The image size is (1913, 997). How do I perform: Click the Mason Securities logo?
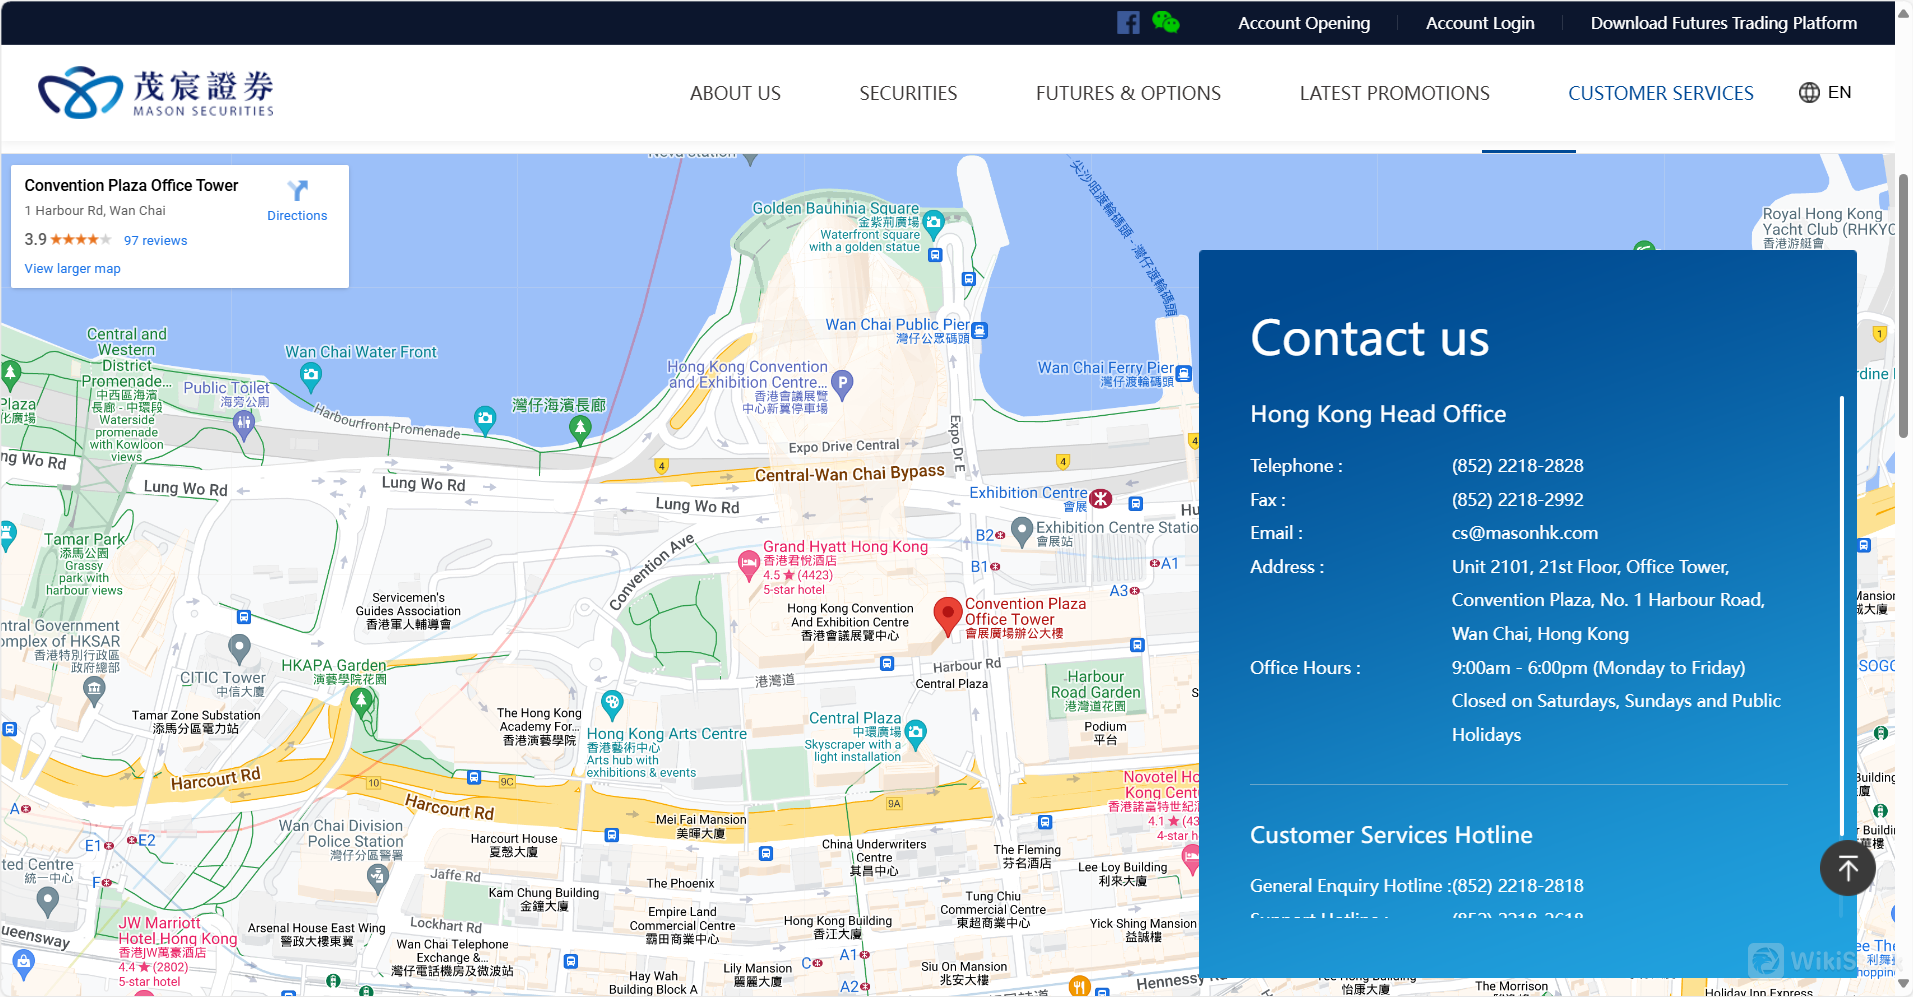point(156,93)
